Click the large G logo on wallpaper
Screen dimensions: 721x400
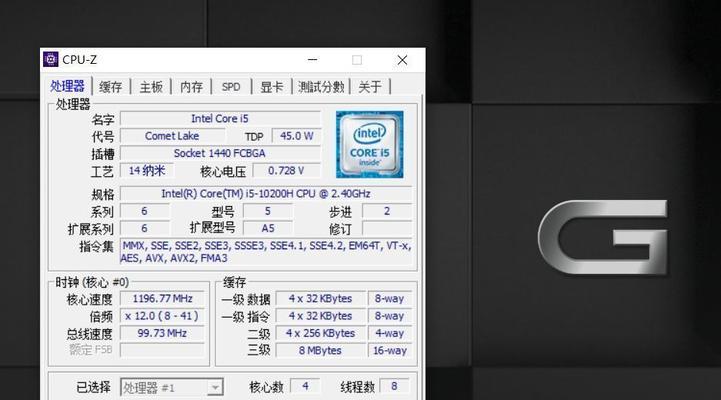602,237
